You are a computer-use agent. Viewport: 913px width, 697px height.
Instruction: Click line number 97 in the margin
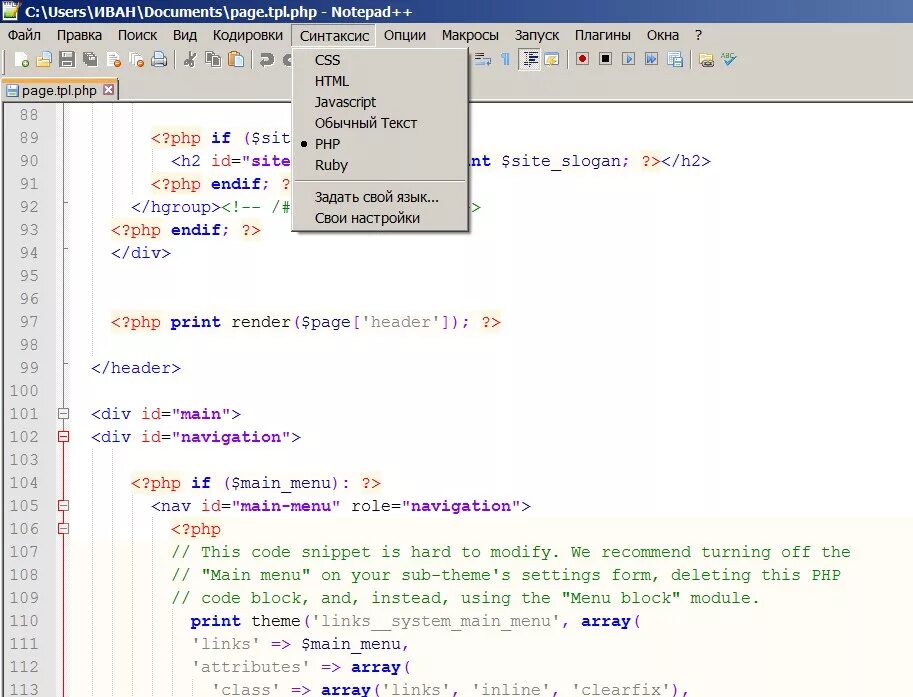click(x=29, y=322)
